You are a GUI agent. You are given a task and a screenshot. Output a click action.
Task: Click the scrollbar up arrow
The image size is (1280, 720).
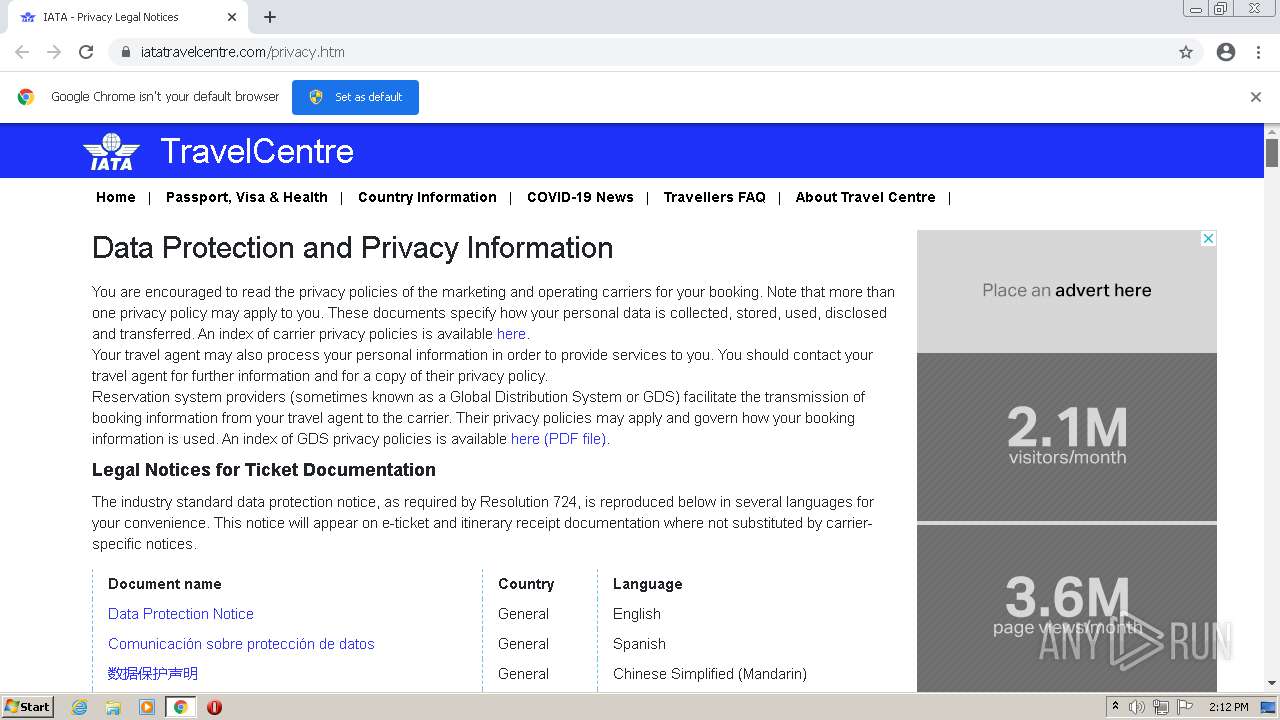1272,131
